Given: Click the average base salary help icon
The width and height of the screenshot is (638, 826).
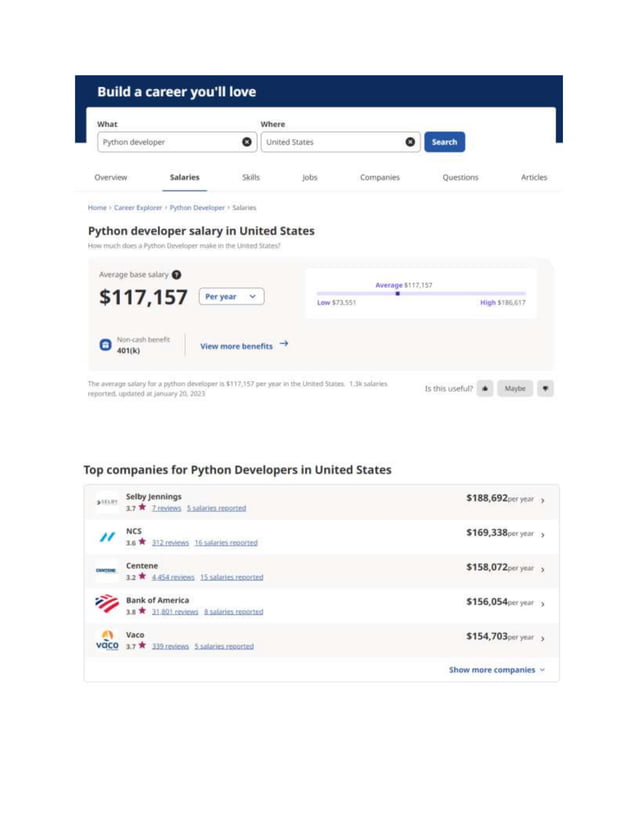Looking at the screenshot, I should (176, 274).
